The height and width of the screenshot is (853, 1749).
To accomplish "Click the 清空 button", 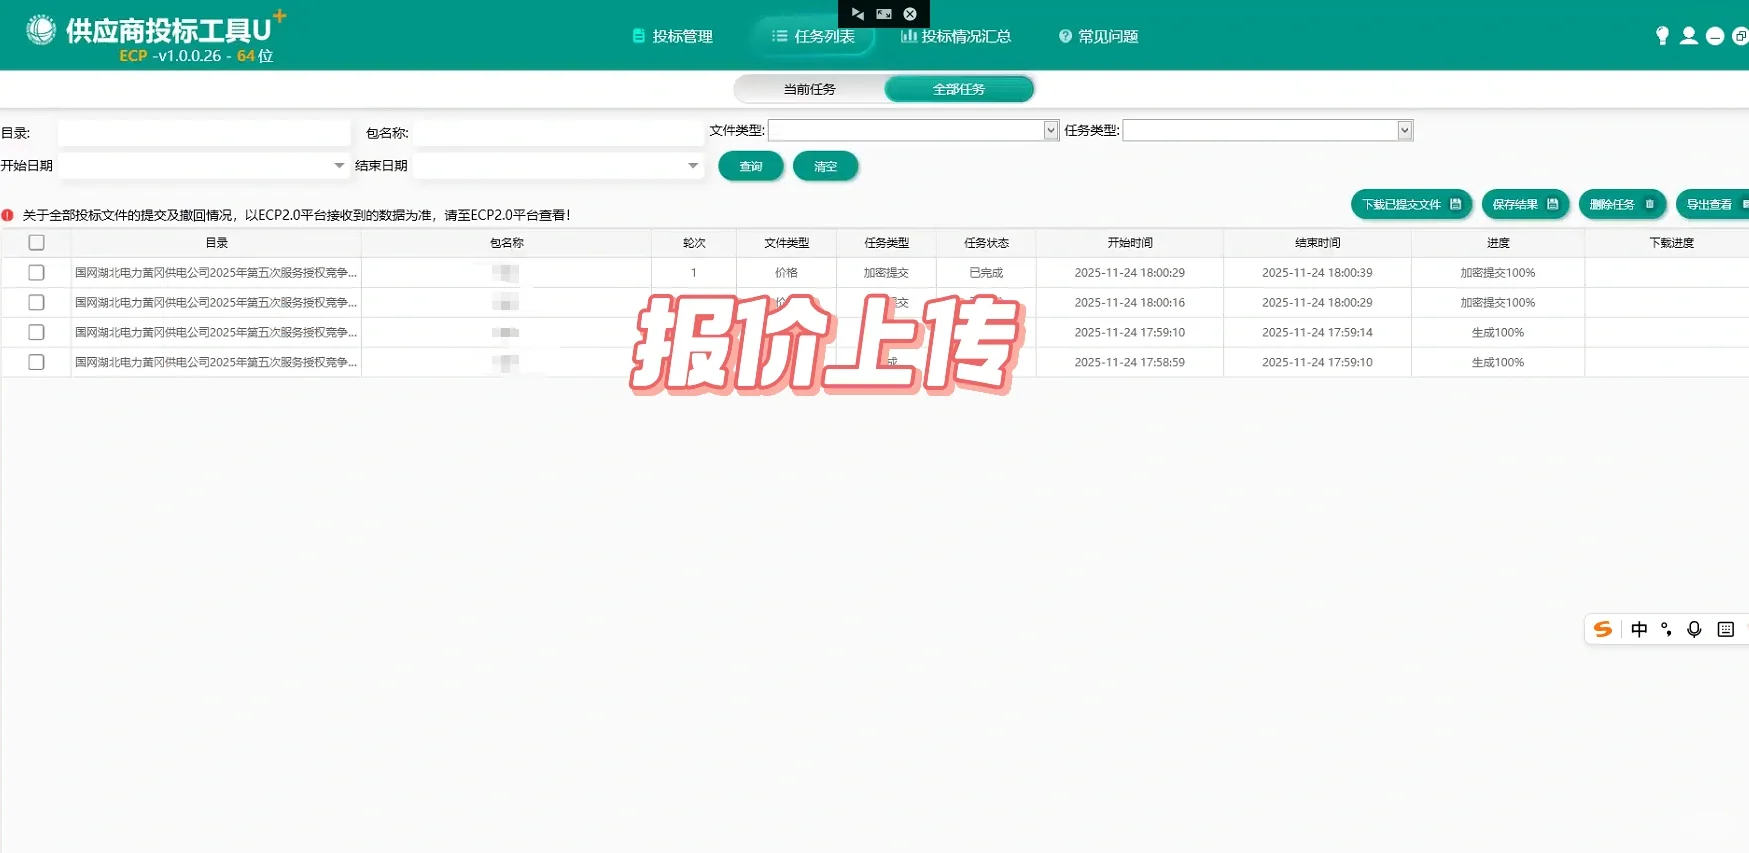I will pyautogui.click(x=825, y=166).
